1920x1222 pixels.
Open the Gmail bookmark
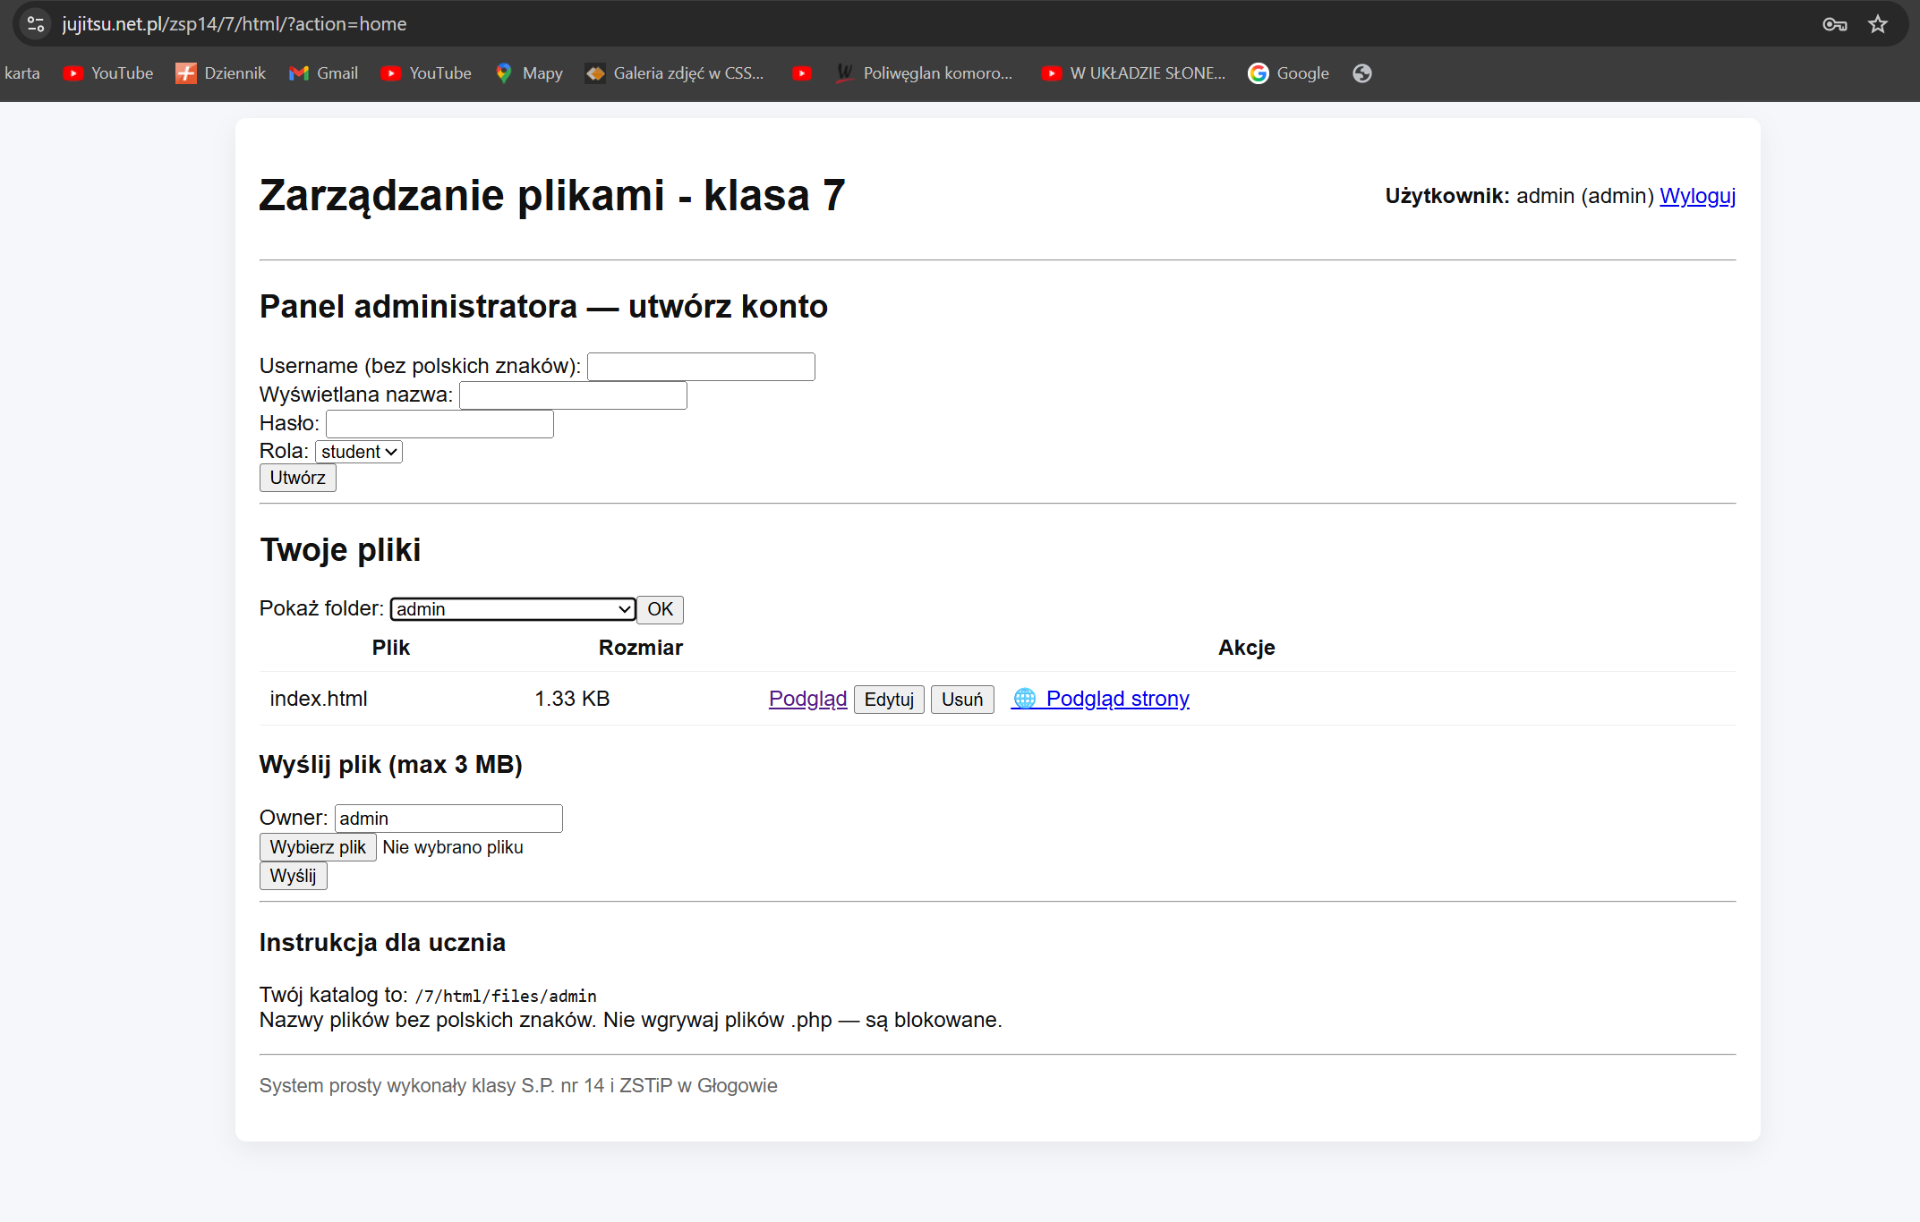[323, 73]
